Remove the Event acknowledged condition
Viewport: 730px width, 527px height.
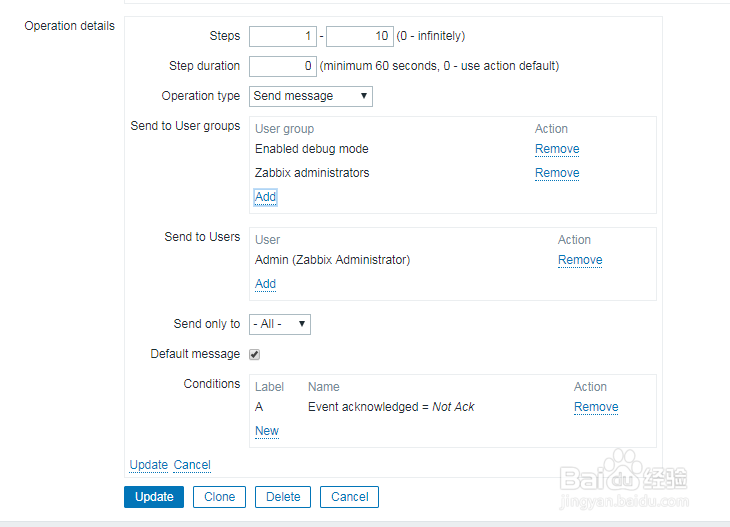pos(596,407)
